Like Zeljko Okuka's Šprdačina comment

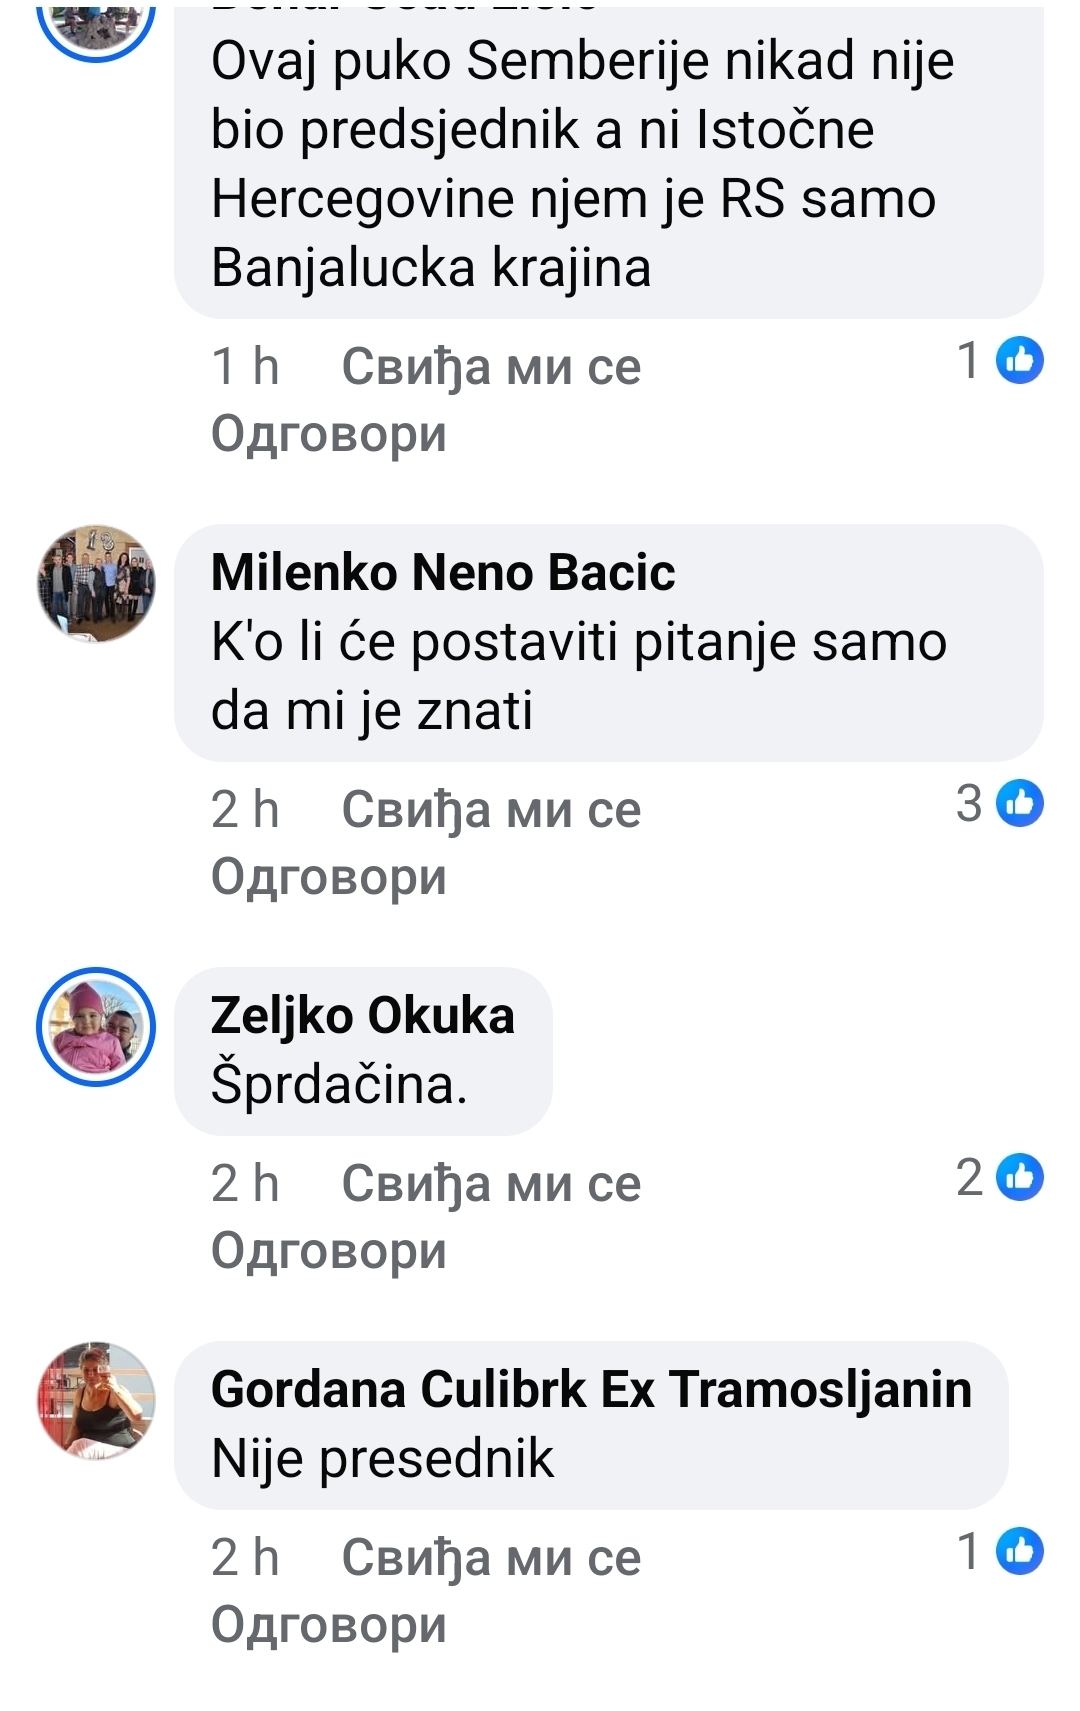[x=491, y=1183]
